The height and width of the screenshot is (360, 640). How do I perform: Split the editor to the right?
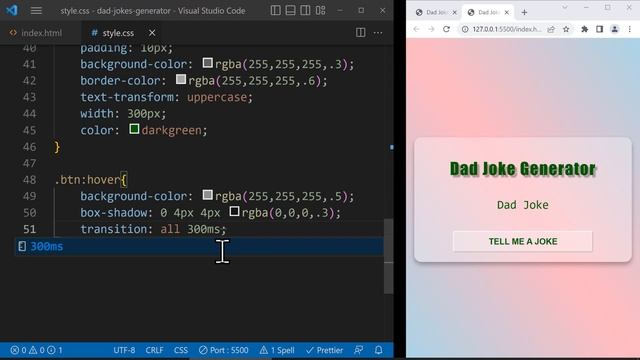[360, 33]
